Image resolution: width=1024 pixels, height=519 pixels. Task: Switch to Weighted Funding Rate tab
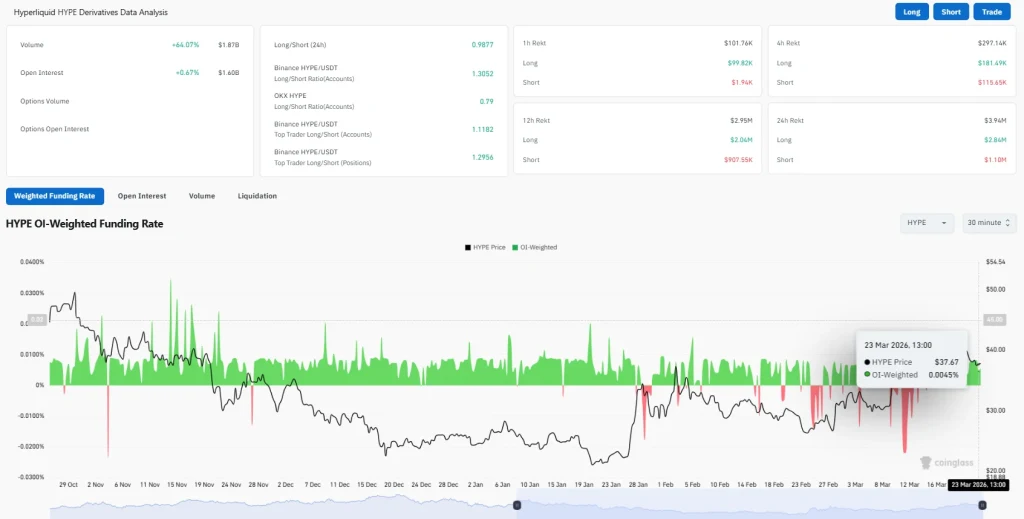(55, 196)
